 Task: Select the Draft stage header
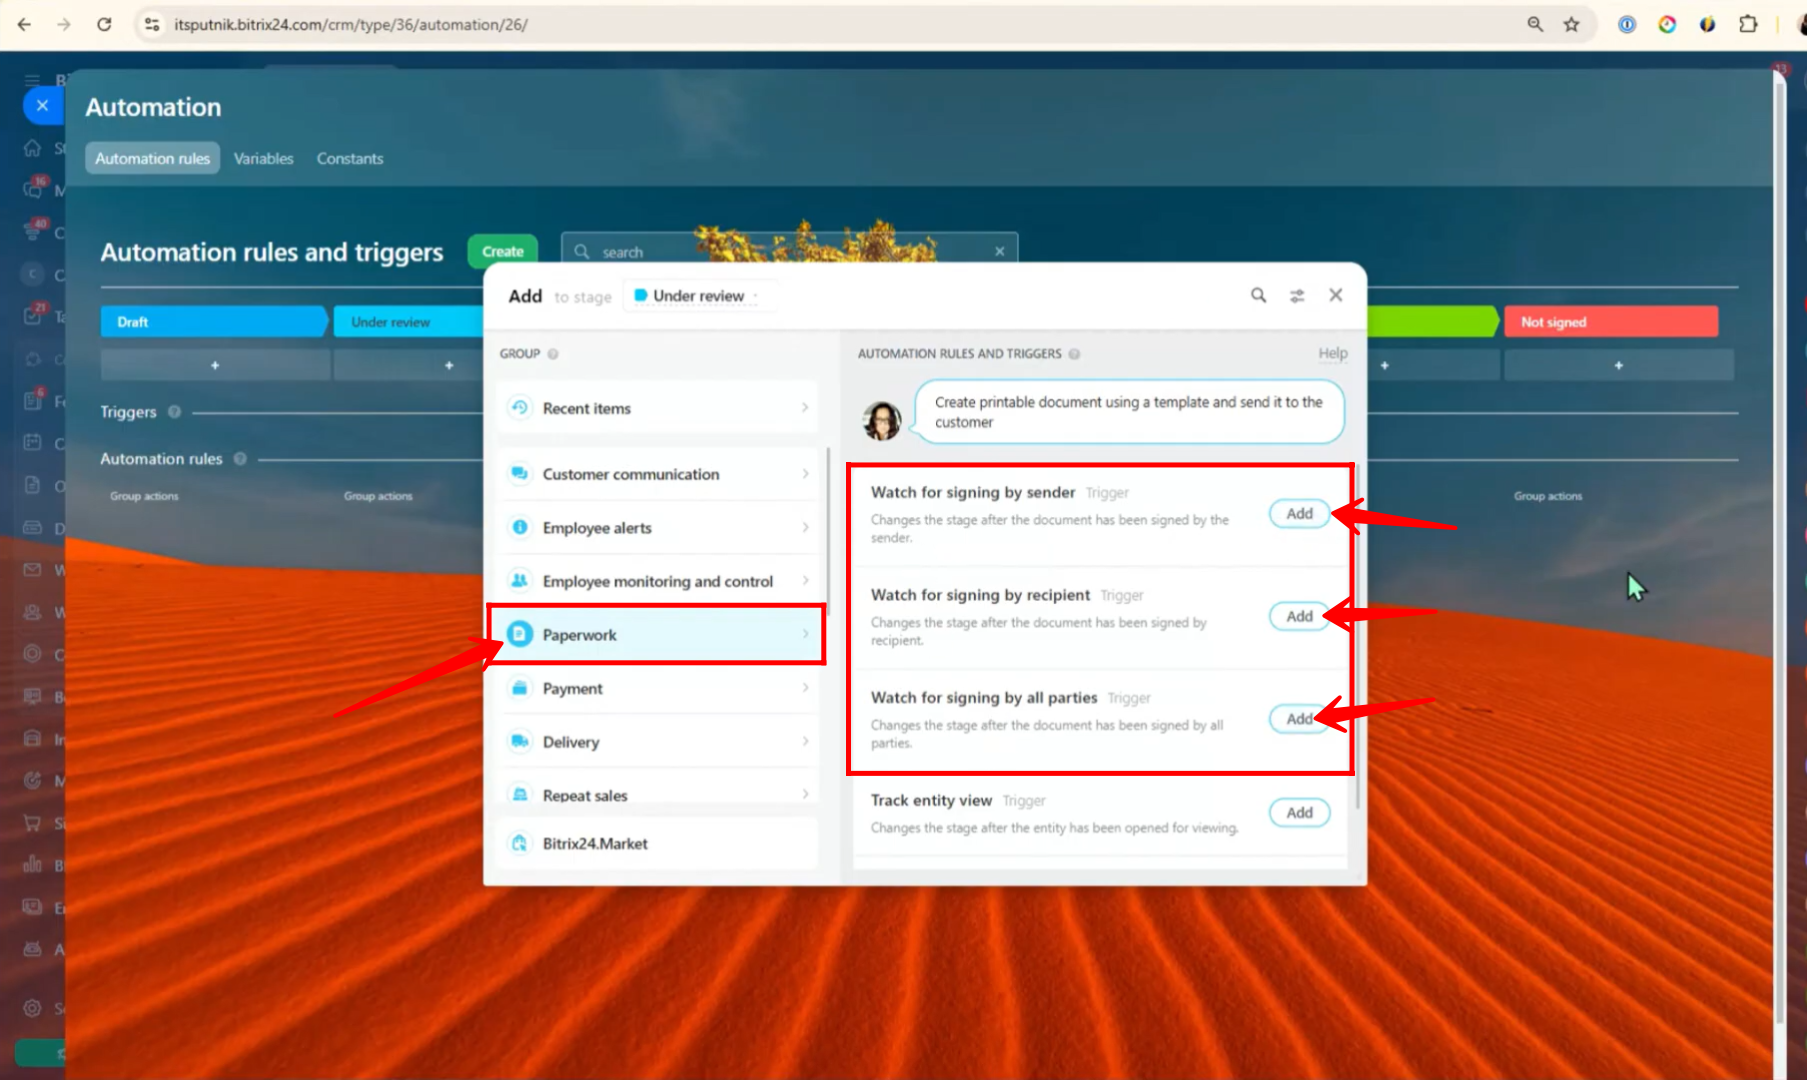(213, 322)
